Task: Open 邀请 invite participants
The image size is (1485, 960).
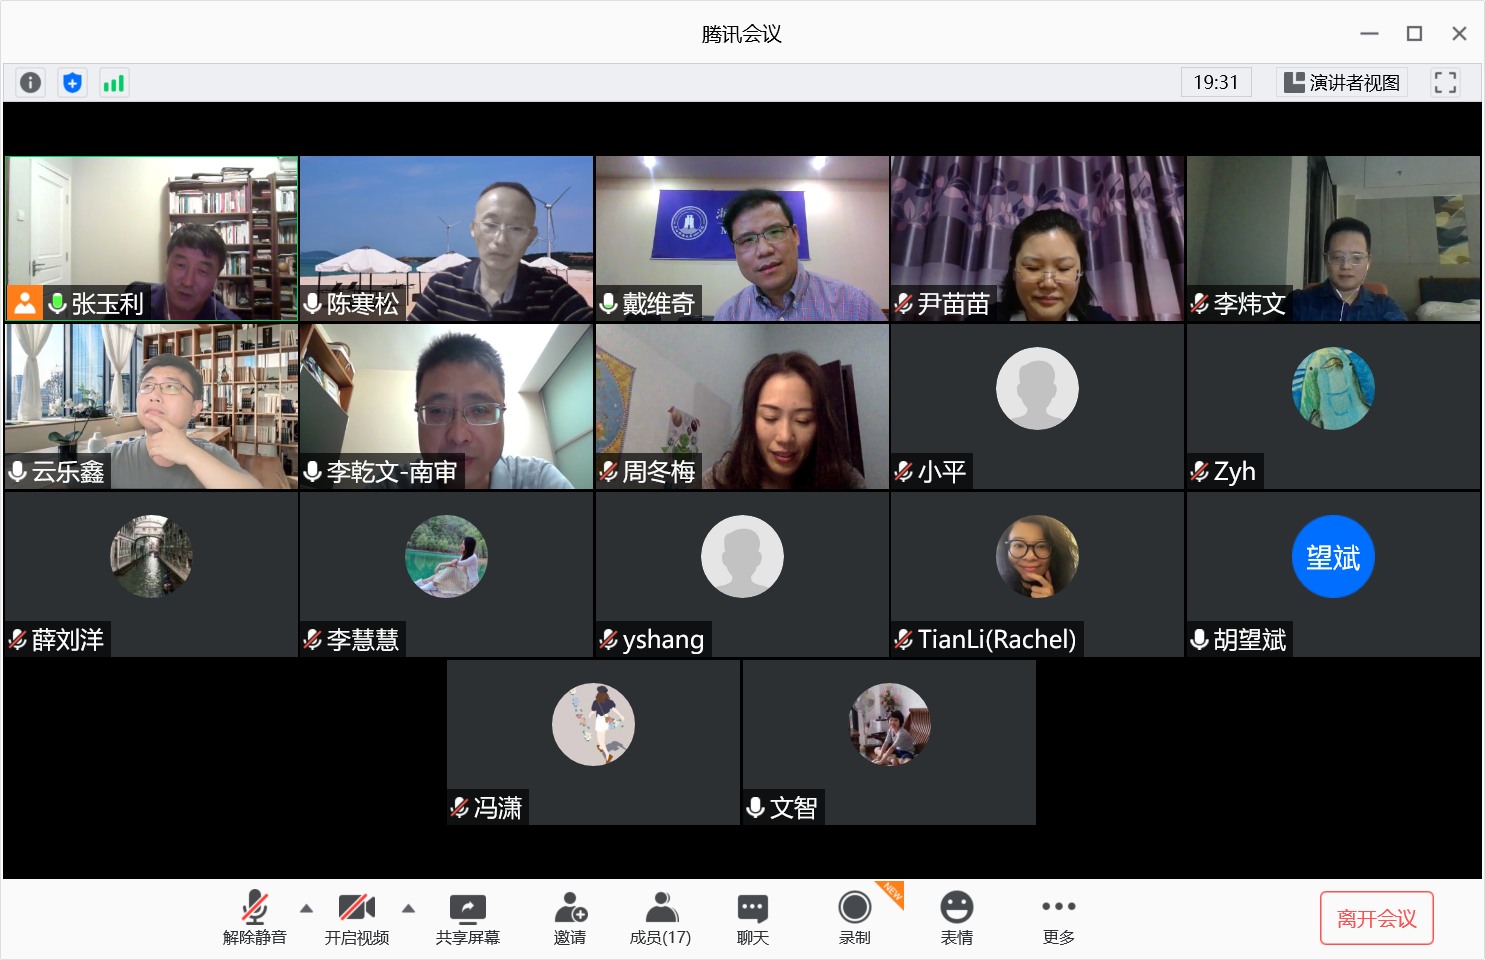Action: (x=570, y=918)
